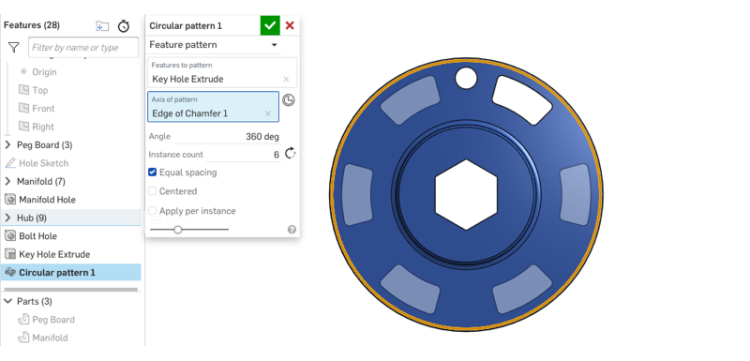
Task: Click the Circular pattern 1 feature icon
Action: (10, 273)
